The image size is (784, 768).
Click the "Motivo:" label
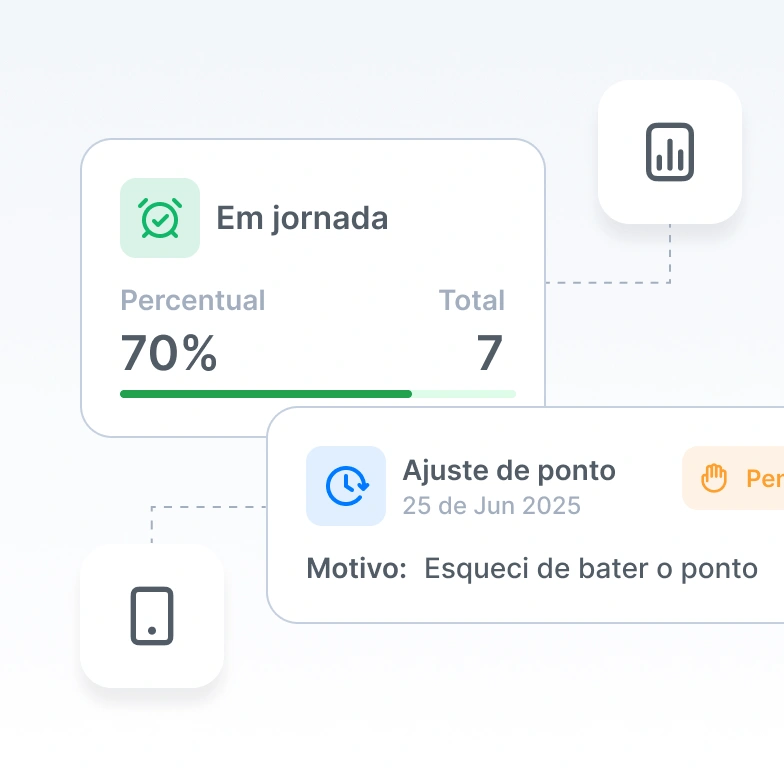[x=357, y=569]
